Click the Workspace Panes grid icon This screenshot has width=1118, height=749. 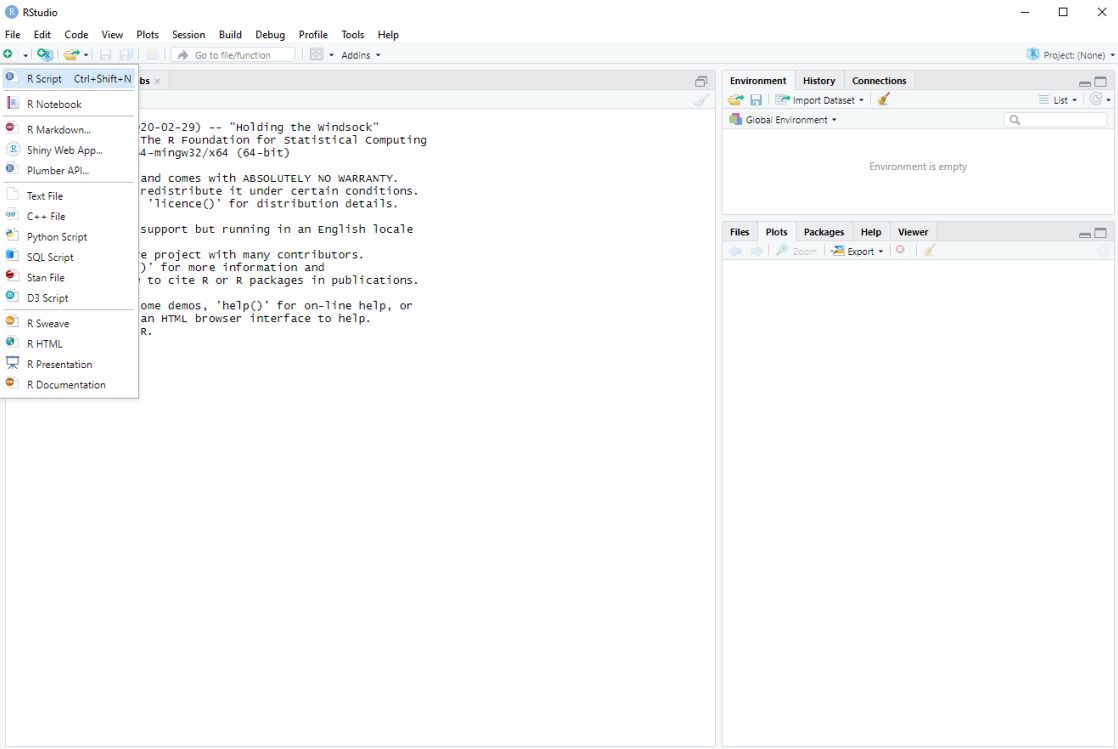[x=317, y=55]
